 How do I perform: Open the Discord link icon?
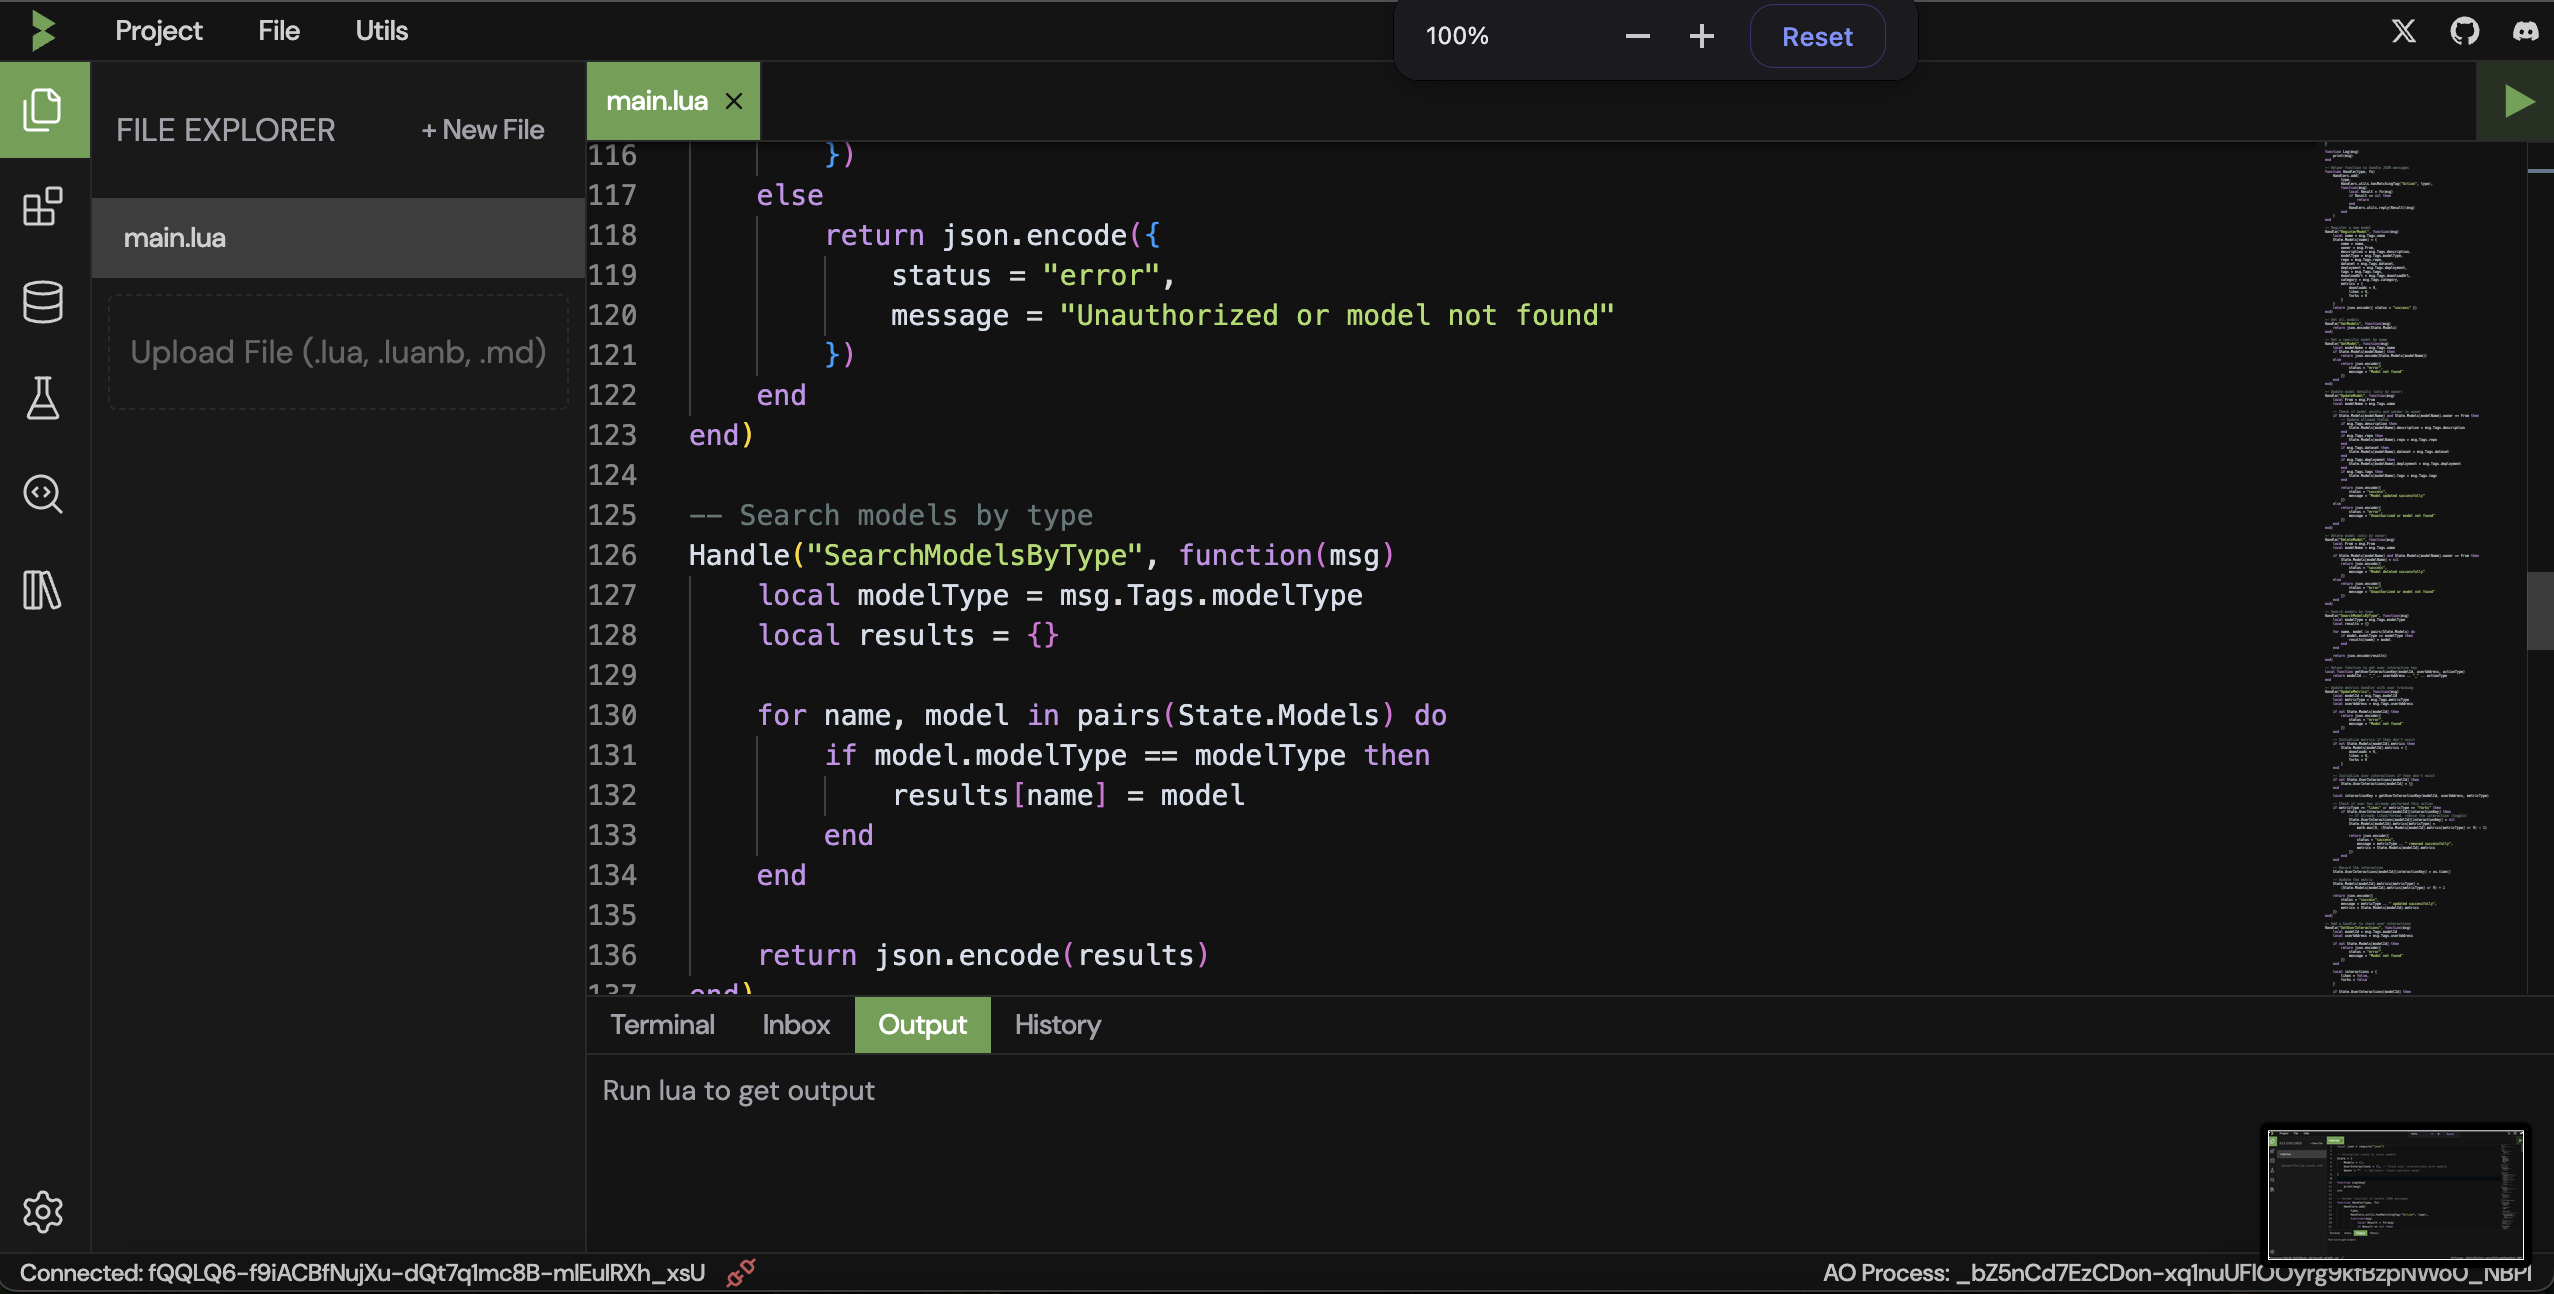[2525, 32]
